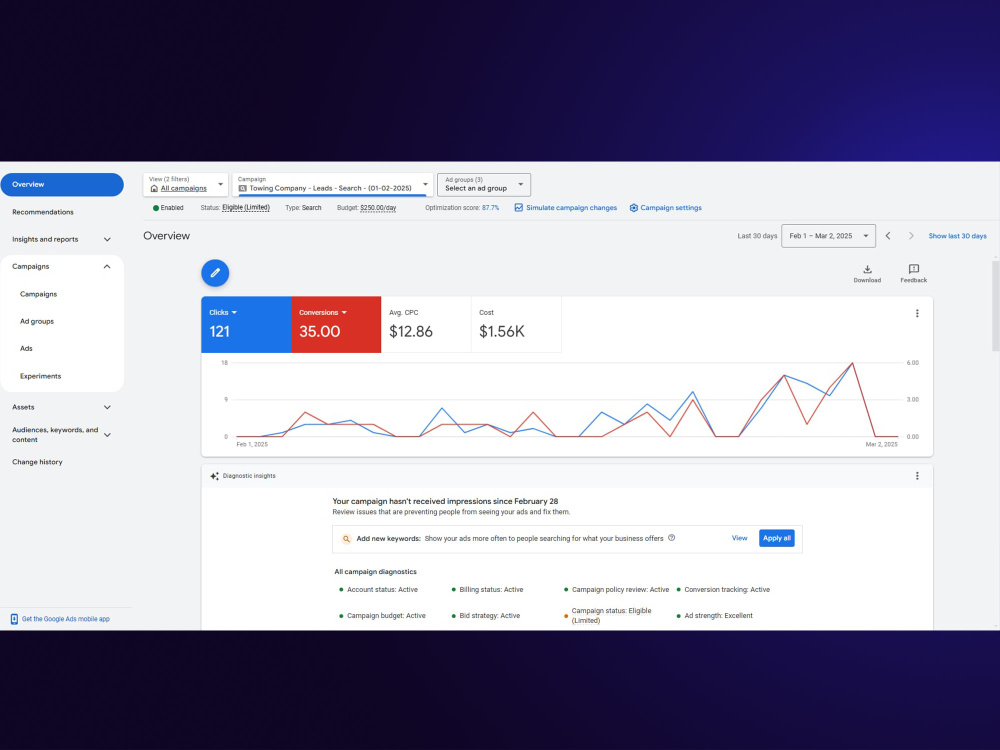Open the date range Feb 1 – Mar 2 dropdown
Screen dimensions: 1000x750
[828, 236]
